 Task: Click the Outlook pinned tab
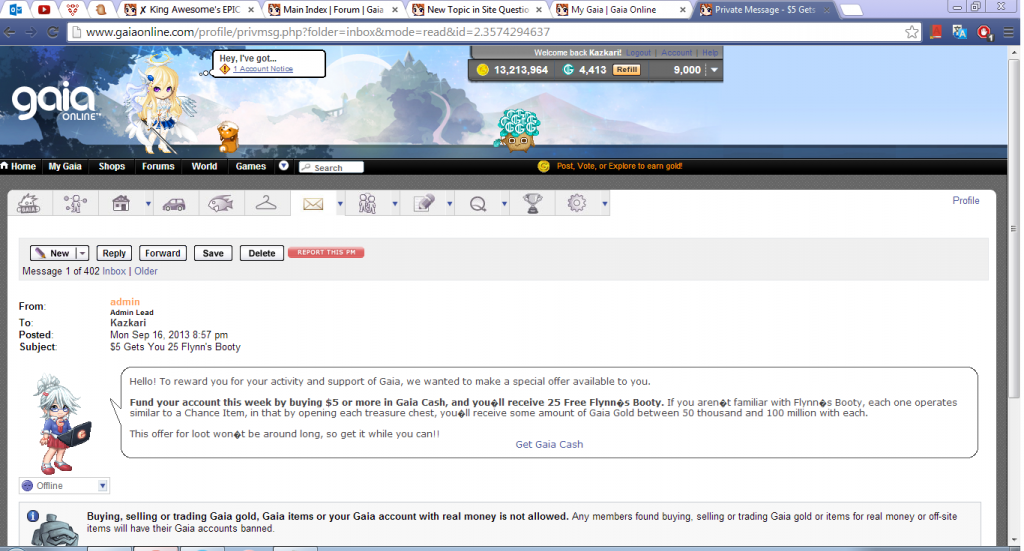16,10
